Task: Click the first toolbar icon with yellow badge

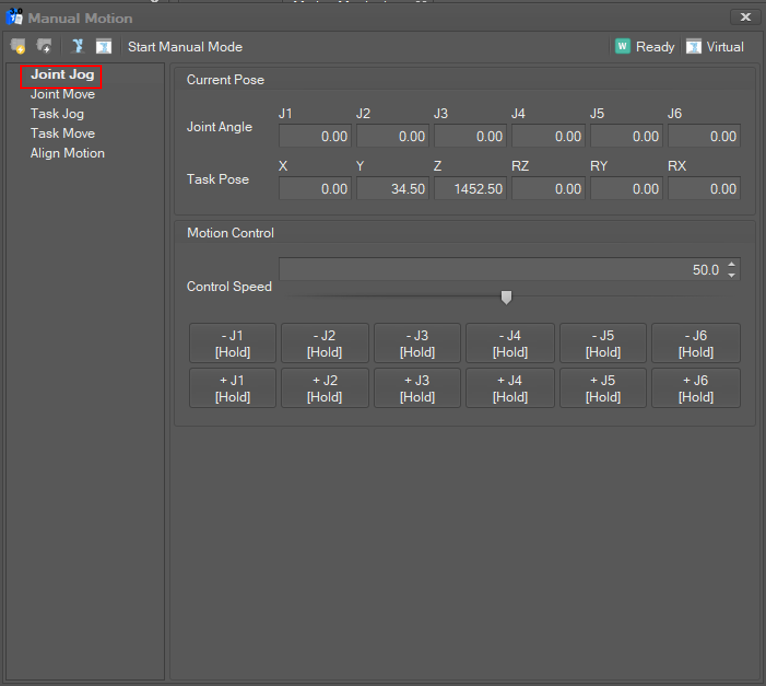Action: click(x=18, y=47)
